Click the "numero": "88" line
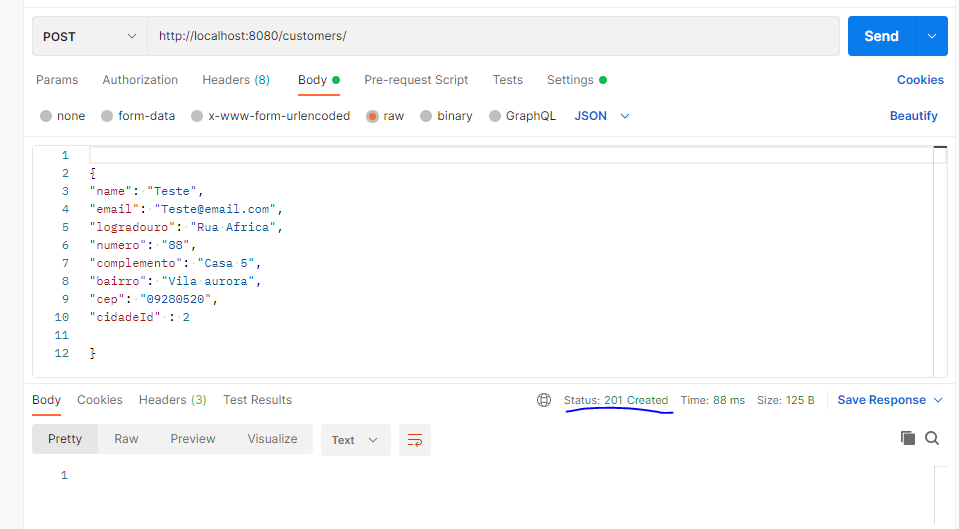The height and width of the screenshot is (529, 959). tap(143, 245)
